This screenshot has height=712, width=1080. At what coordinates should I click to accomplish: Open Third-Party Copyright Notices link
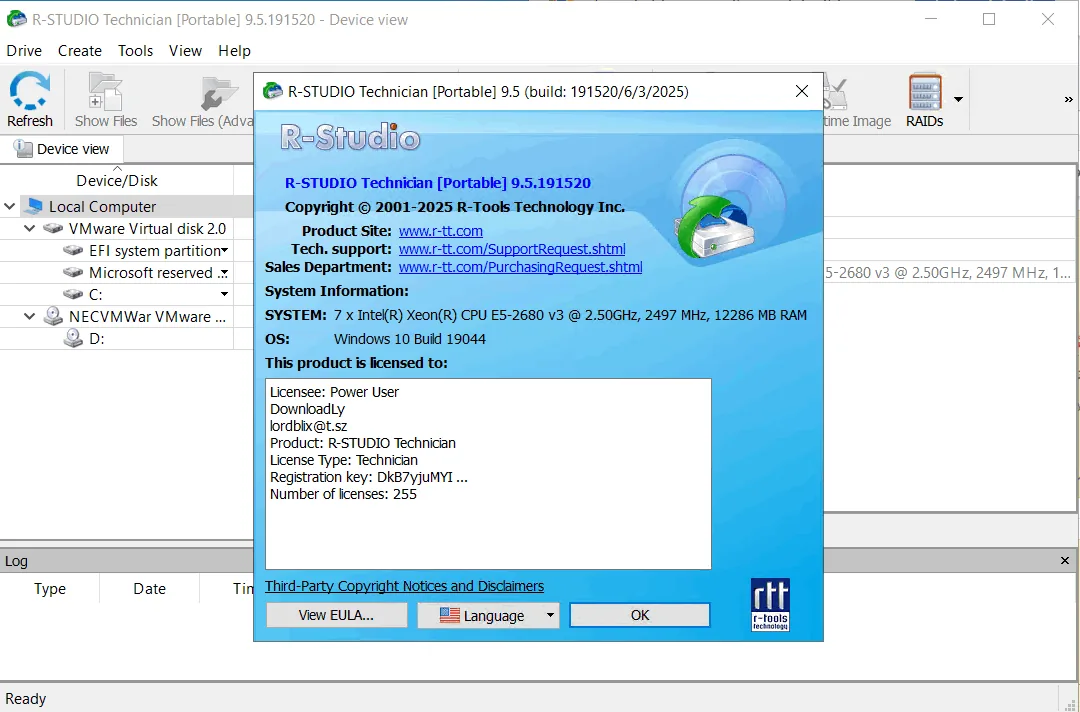pos(404,586)
